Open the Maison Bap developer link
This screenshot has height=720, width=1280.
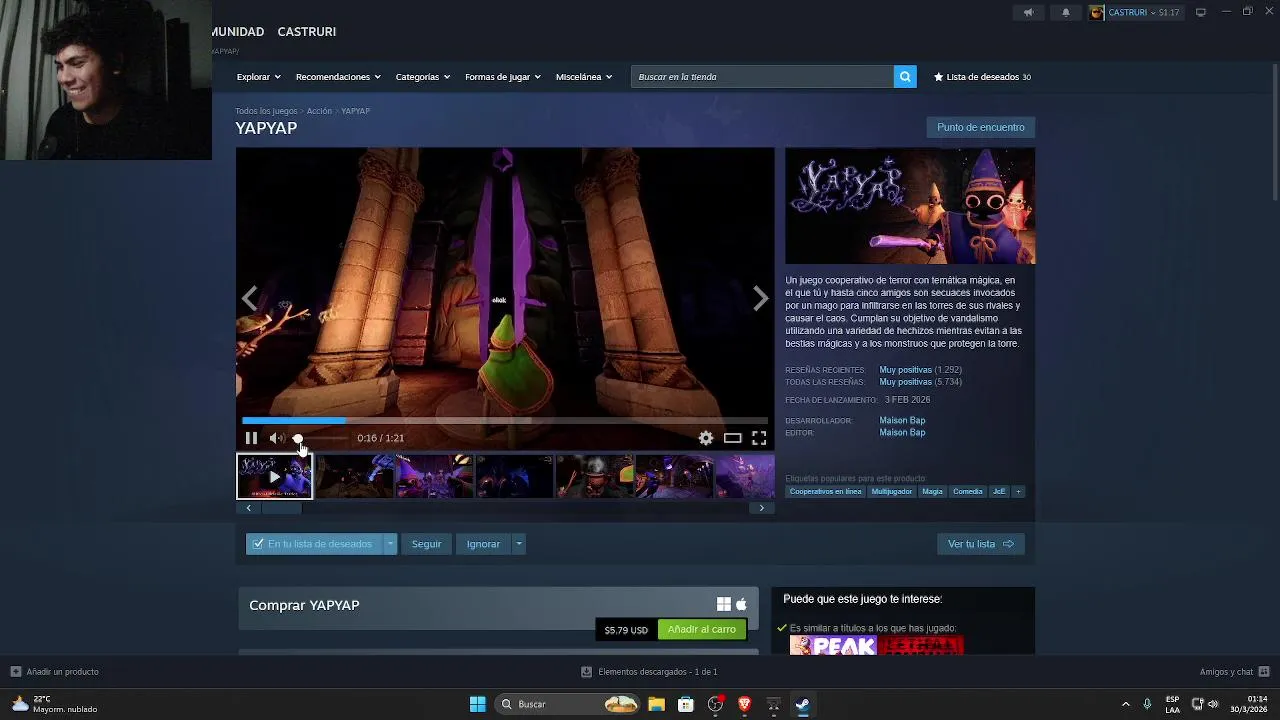902,420
